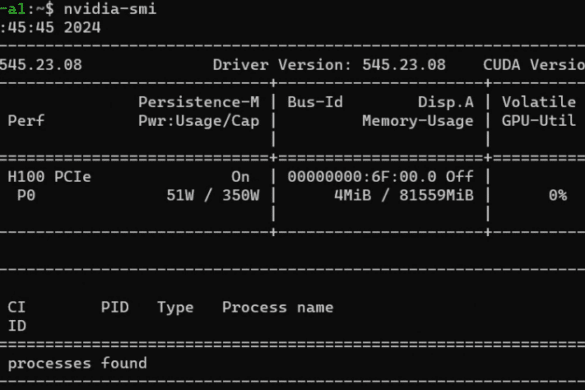This screenshot has height=390, width=585.
Task: Click the 0% GPU utilization value
Action: (x=558, y=195)
